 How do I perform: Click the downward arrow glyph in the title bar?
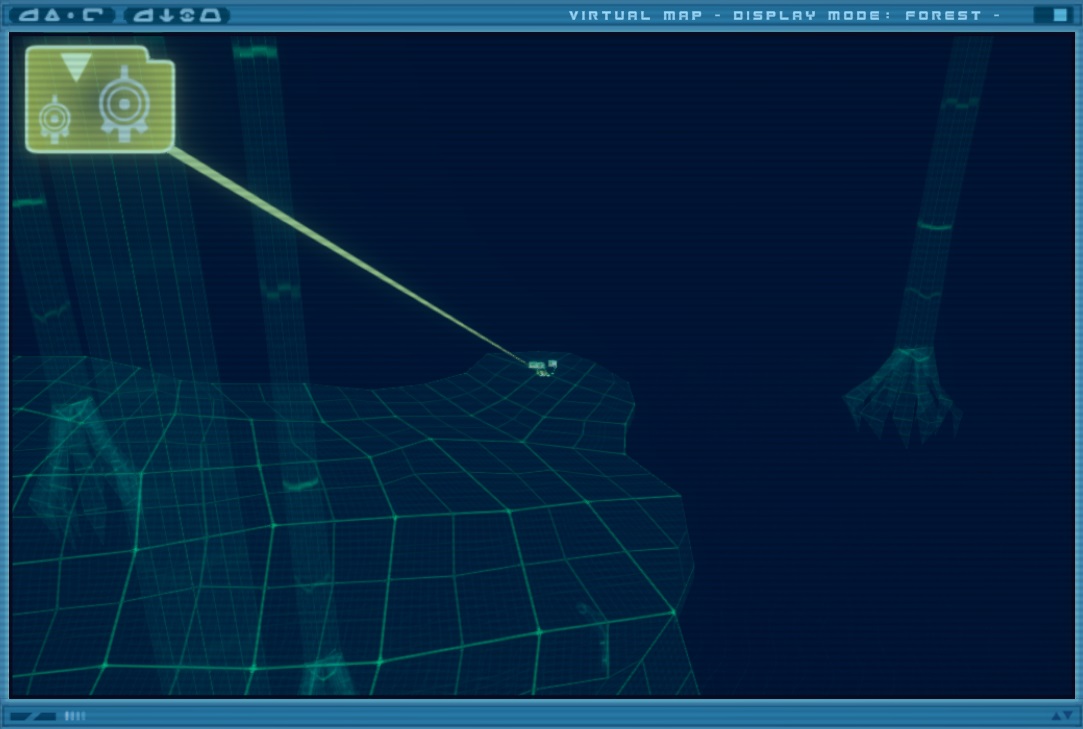point(166,15)
